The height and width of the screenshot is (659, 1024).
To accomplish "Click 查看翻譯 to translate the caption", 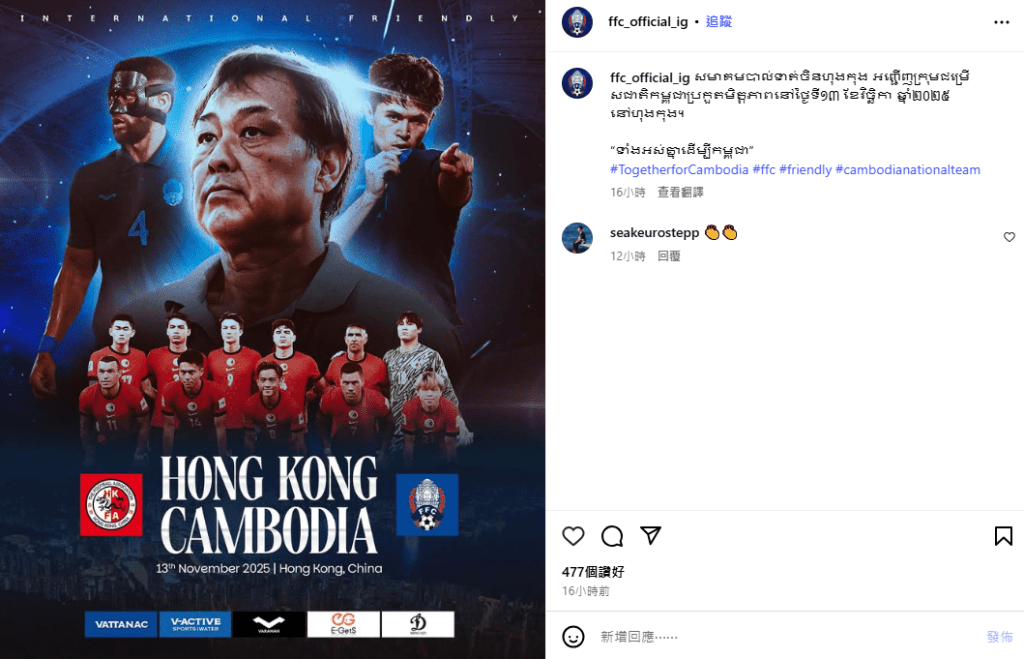I will [x=680, y=192].
